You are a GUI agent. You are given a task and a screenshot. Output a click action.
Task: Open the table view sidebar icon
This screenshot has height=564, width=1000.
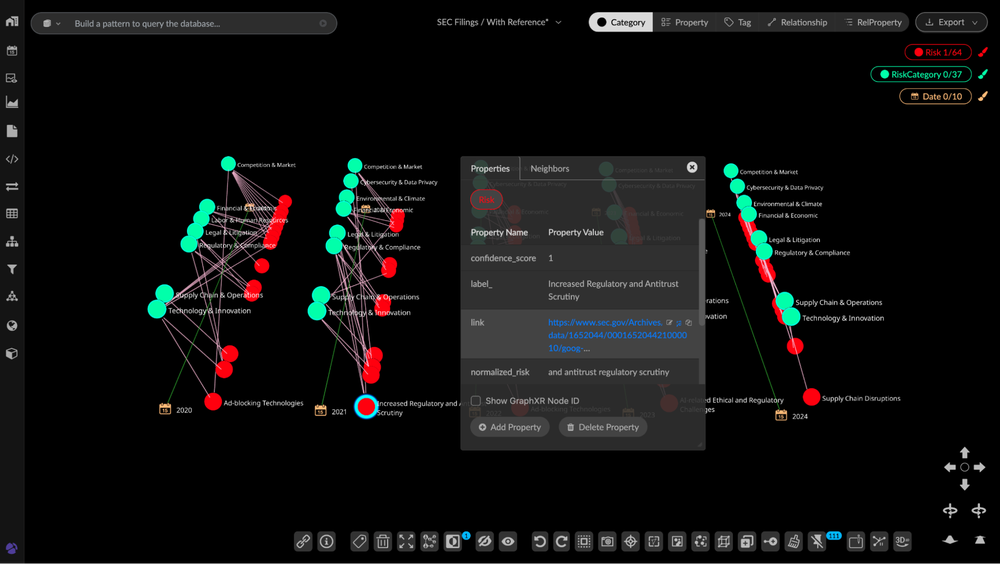point(12,213)
